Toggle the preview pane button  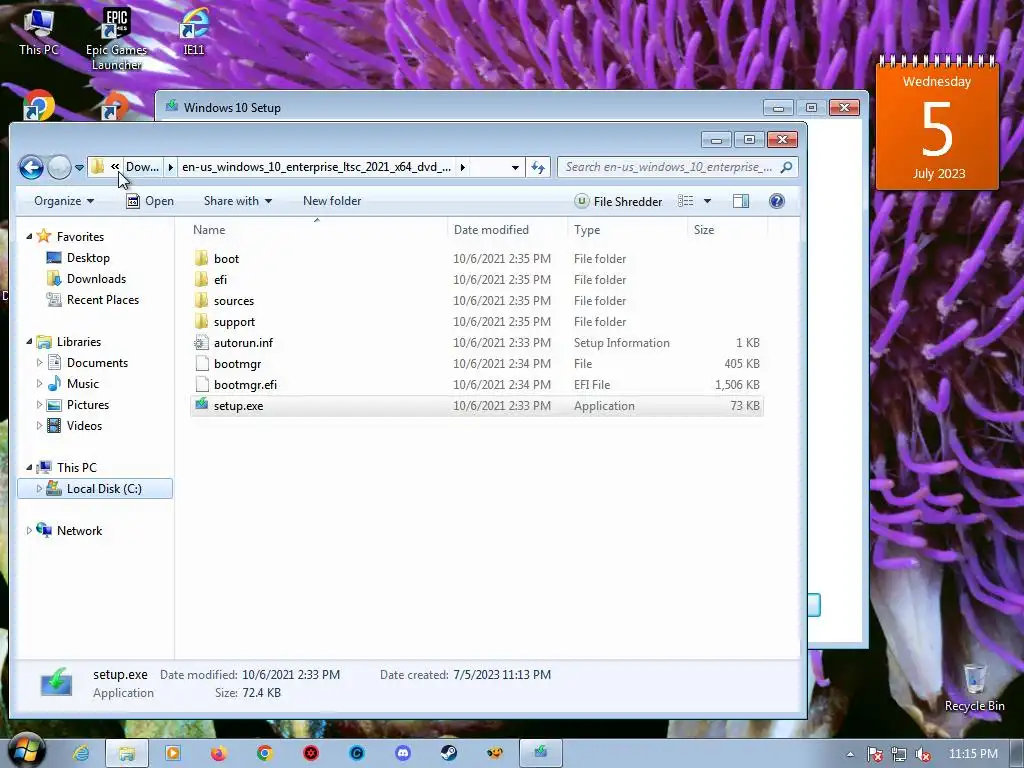(741, 201)
